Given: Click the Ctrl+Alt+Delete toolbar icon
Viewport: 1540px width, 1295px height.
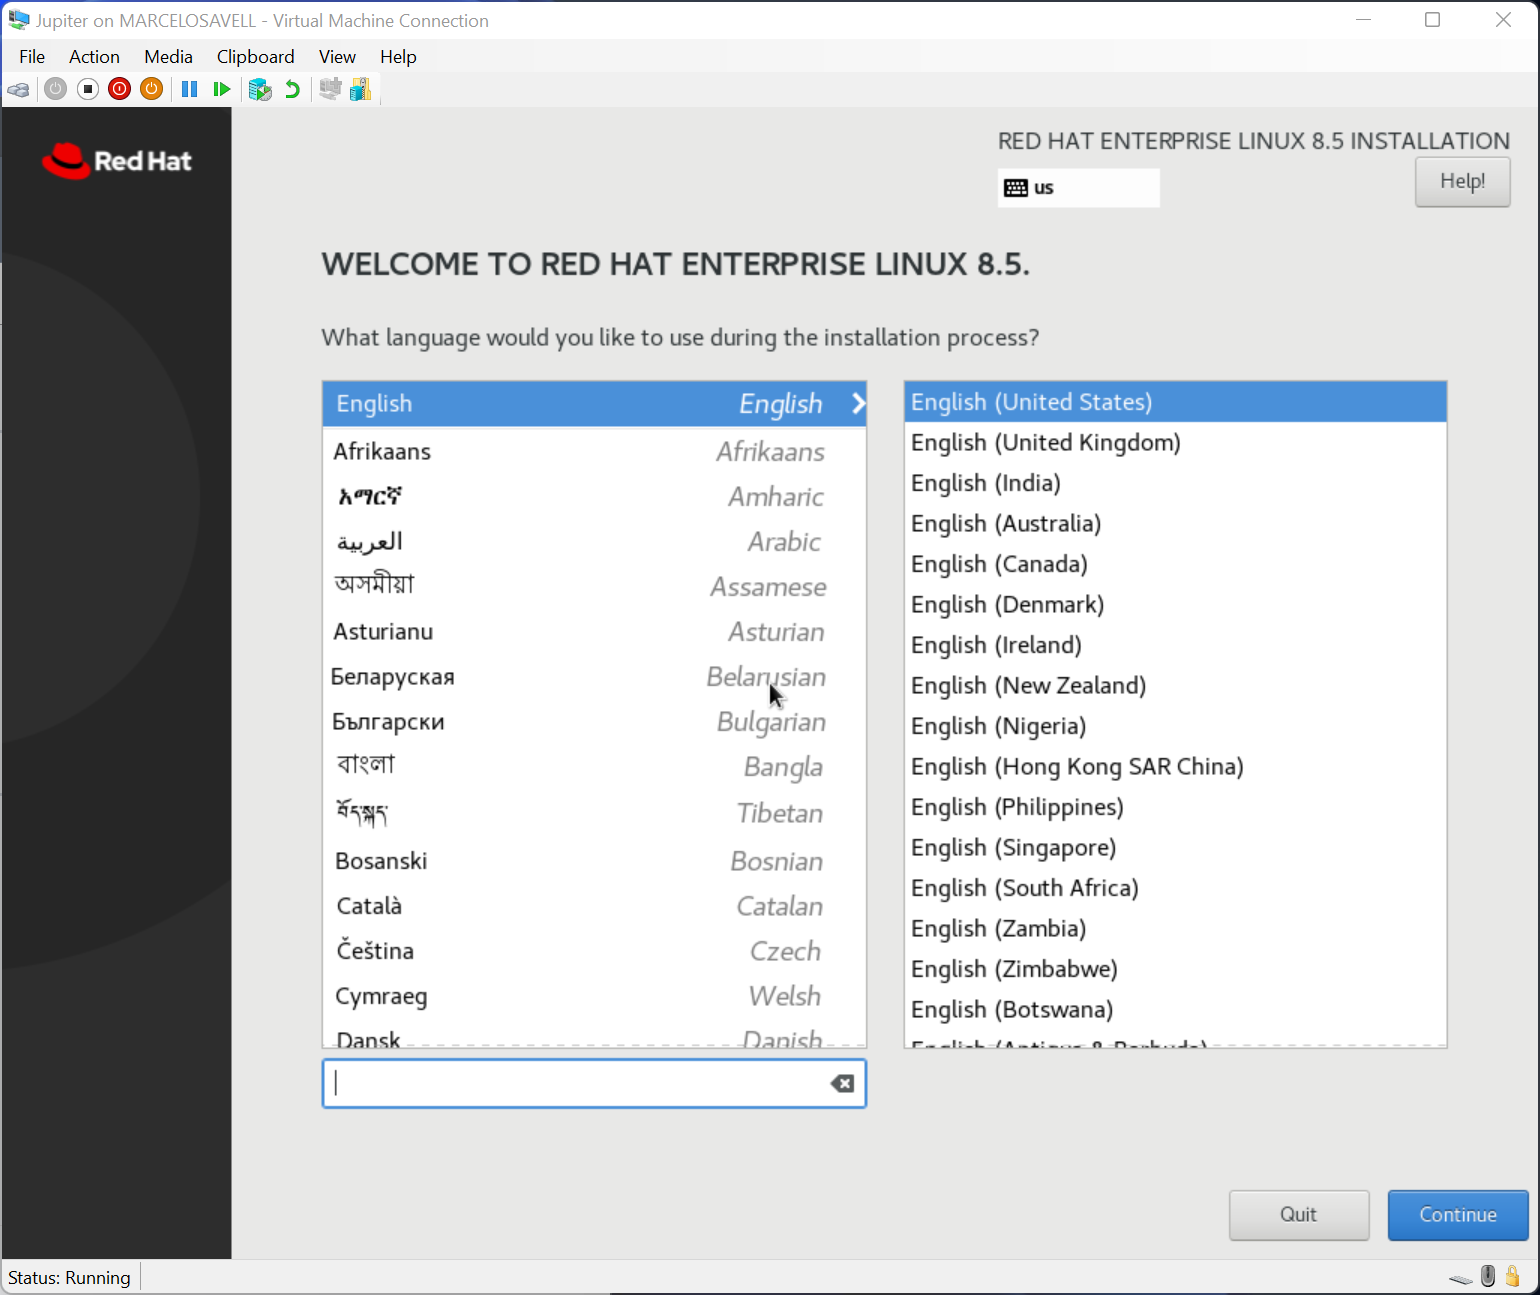Looking at the screenshot, I should 18,90.
